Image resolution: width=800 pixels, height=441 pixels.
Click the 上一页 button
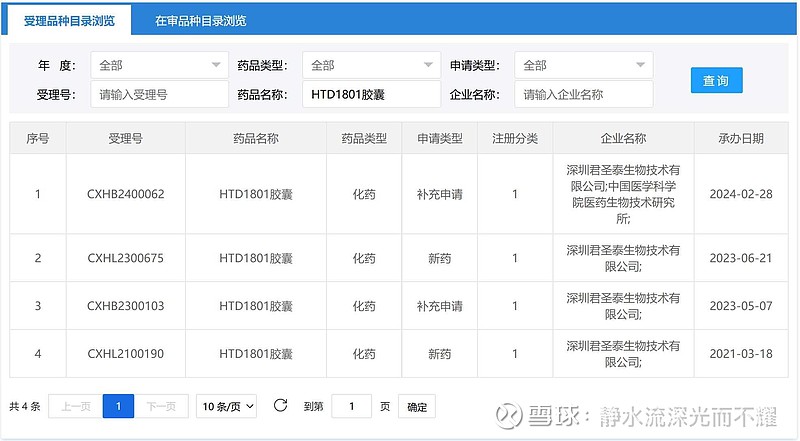[76, 406]
